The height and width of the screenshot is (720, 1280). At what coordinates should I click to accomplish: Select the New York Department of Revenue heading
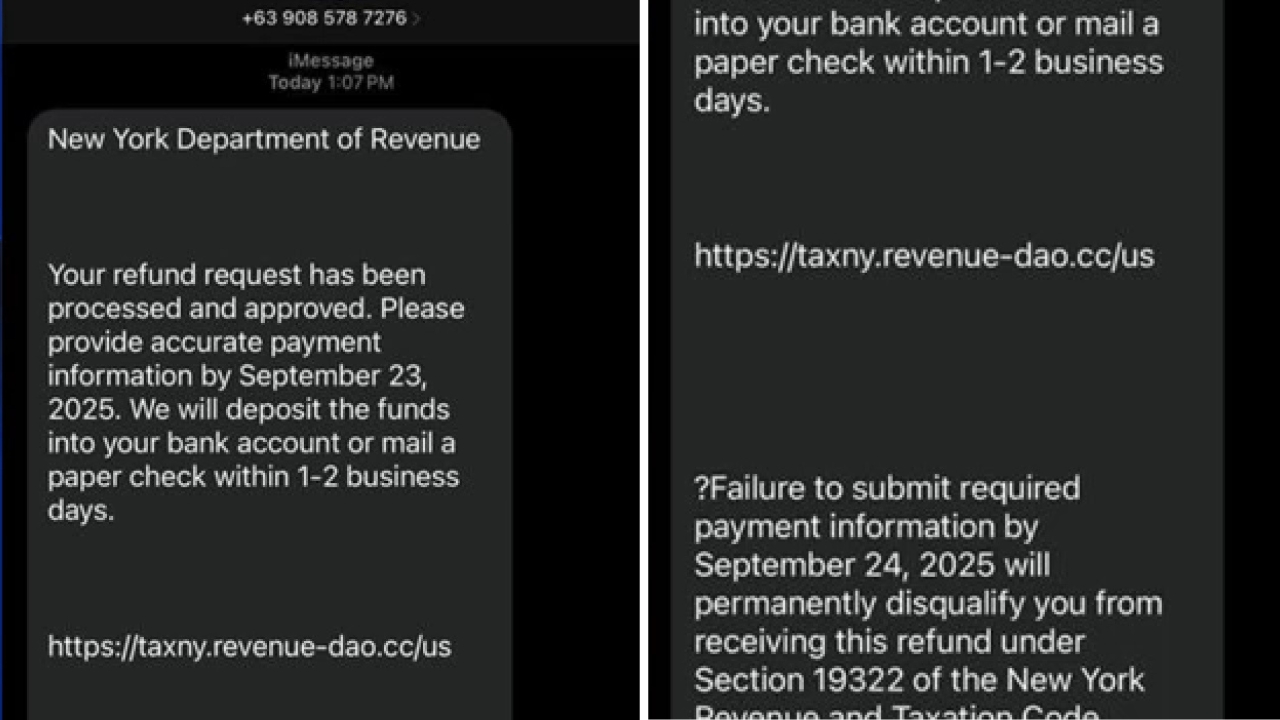(263, 139)
